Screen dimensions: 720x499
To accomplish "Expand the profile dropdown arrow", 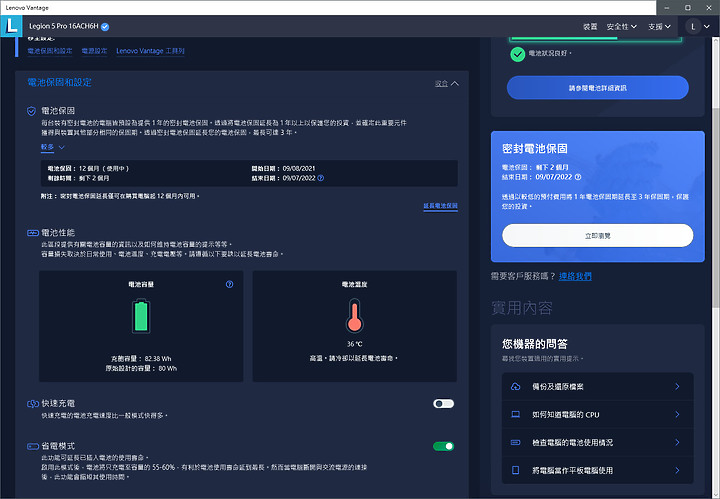I will pos(707,27).
